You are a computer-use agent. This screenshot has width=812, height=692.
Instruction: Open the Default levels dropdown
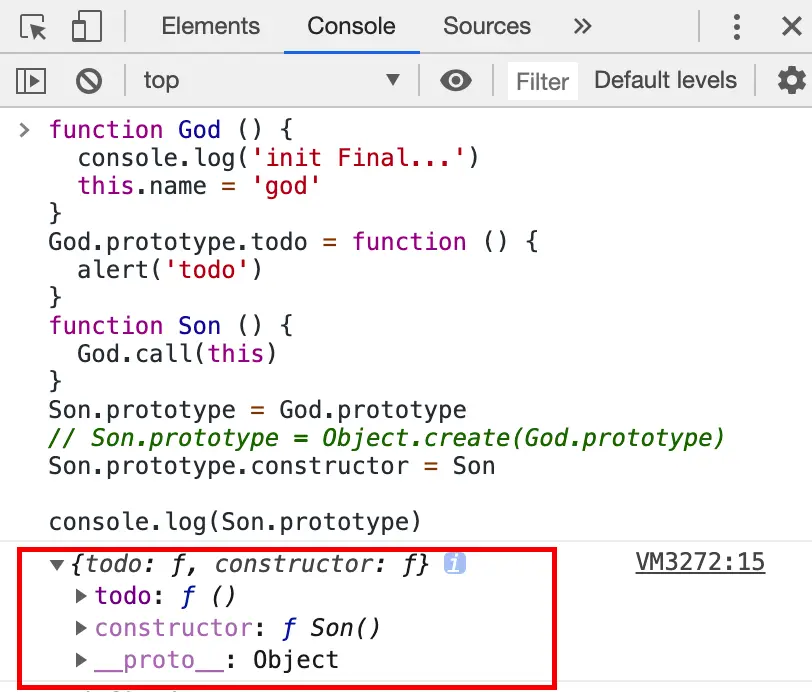[x=665, y=80]
